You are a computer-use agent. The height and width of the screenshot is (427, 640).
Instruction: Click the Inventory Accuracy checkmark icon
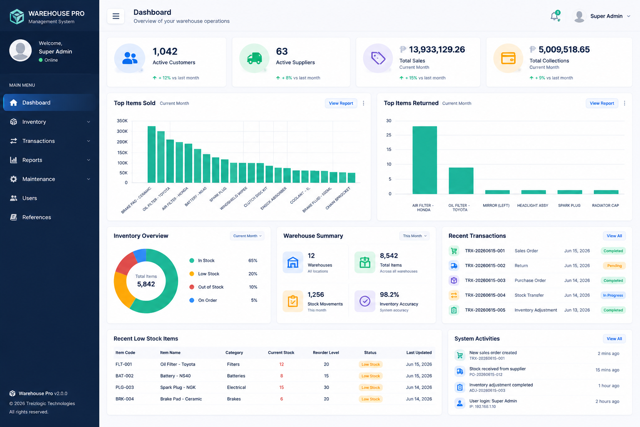(364, 301)
